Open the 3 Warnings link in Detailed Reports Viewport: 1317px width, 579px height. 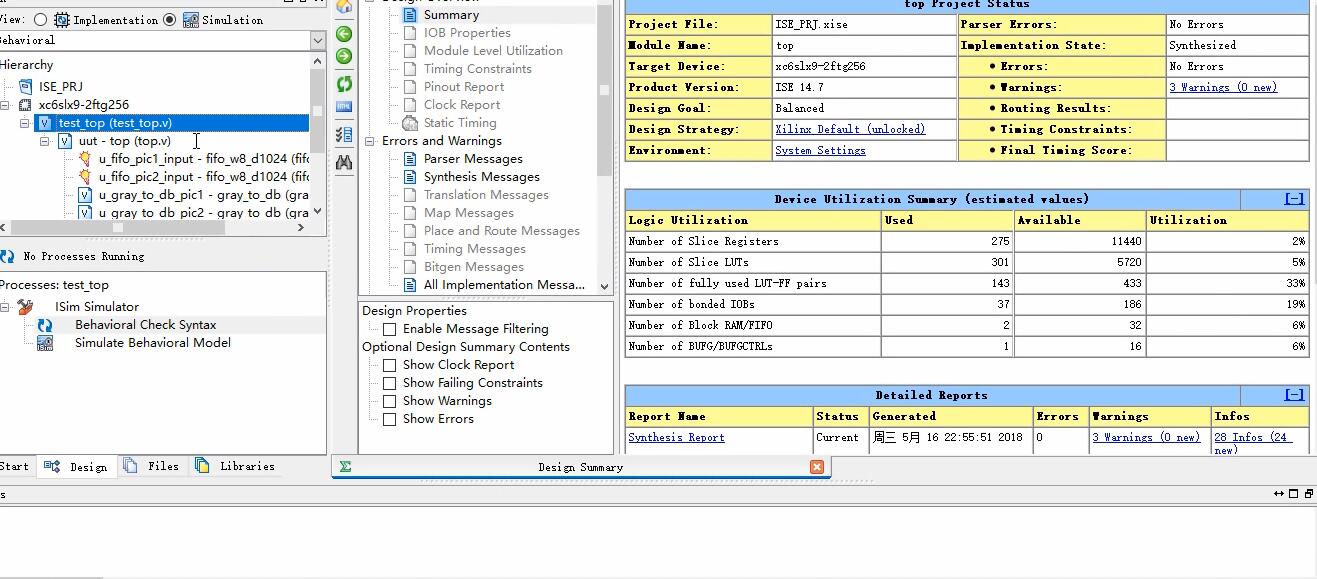(1146, 438)
